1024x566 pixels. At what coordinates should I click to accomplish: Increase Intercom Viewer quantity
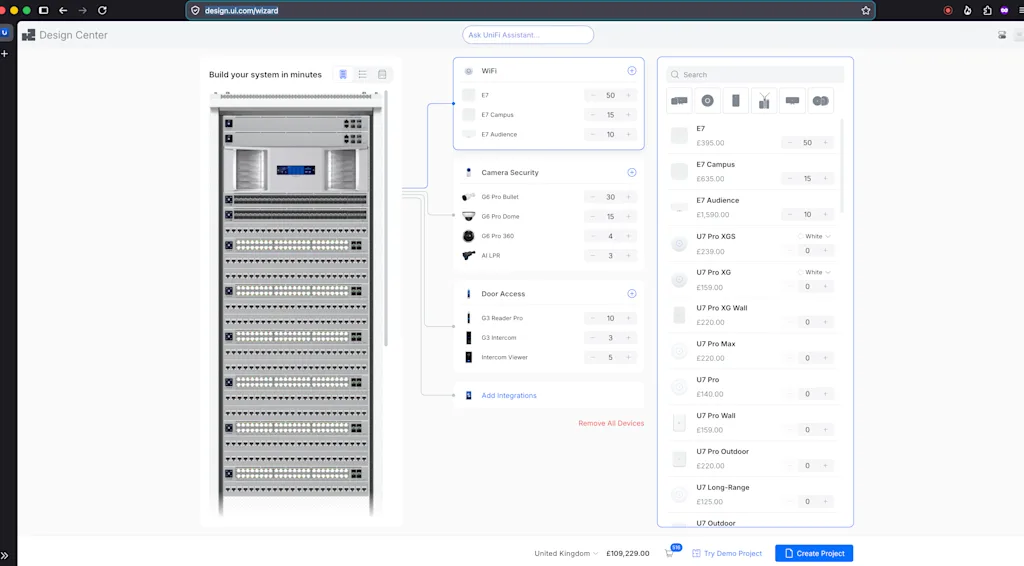pyautogui.click(x=628, y=357)
